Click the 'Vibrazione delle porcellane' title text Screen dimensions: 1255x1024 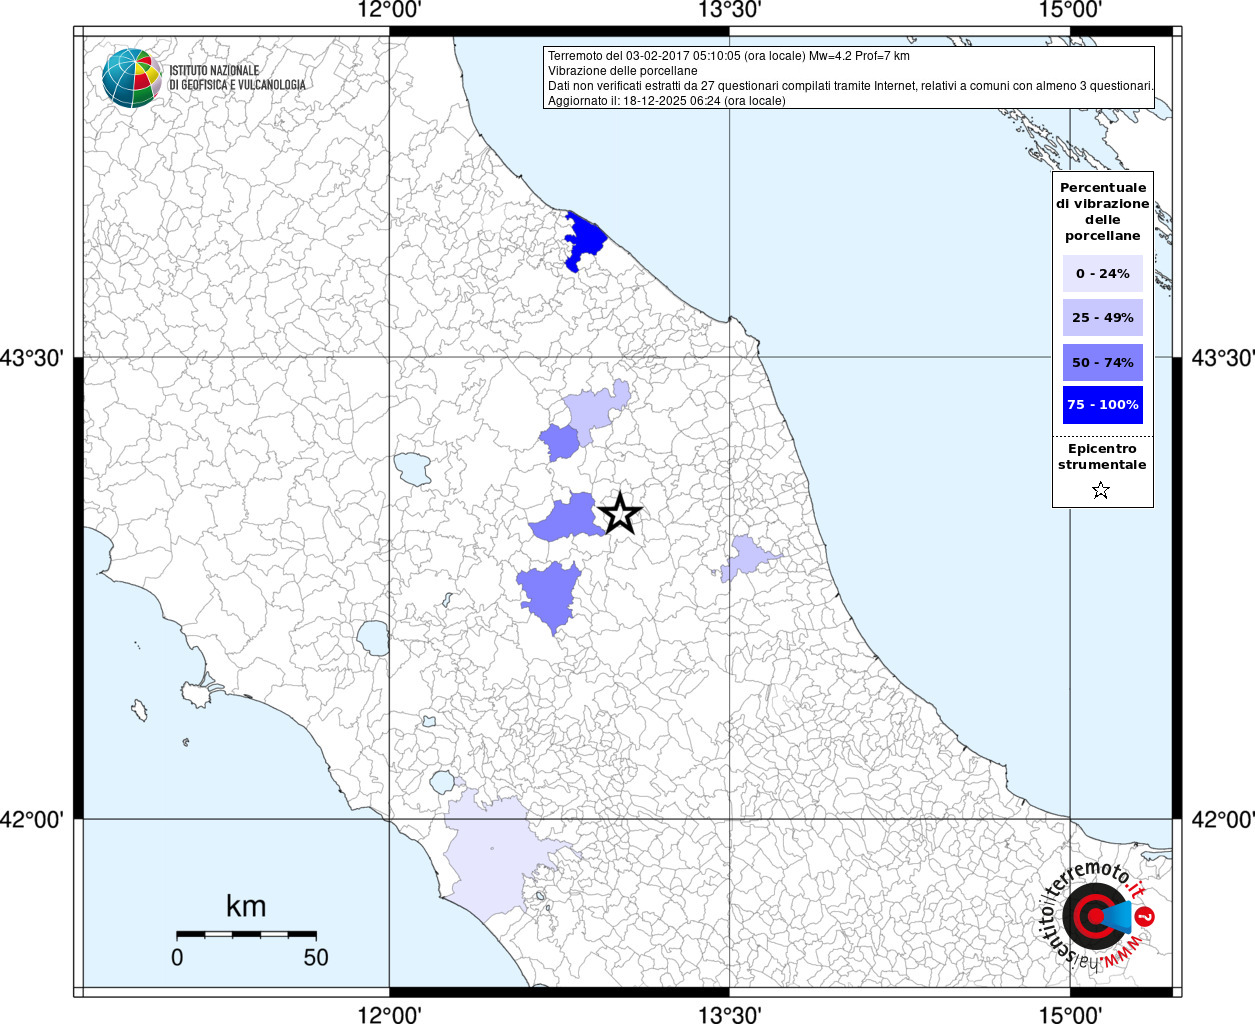pos(622,71)
